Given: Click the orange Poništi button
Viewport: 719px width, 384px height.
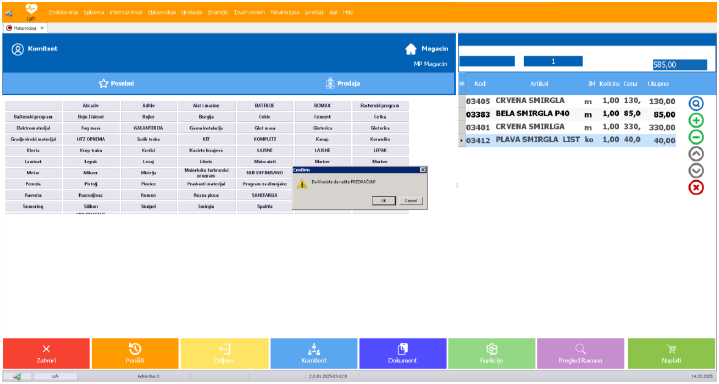Looking at the screenshot, I should coord(135,354).
